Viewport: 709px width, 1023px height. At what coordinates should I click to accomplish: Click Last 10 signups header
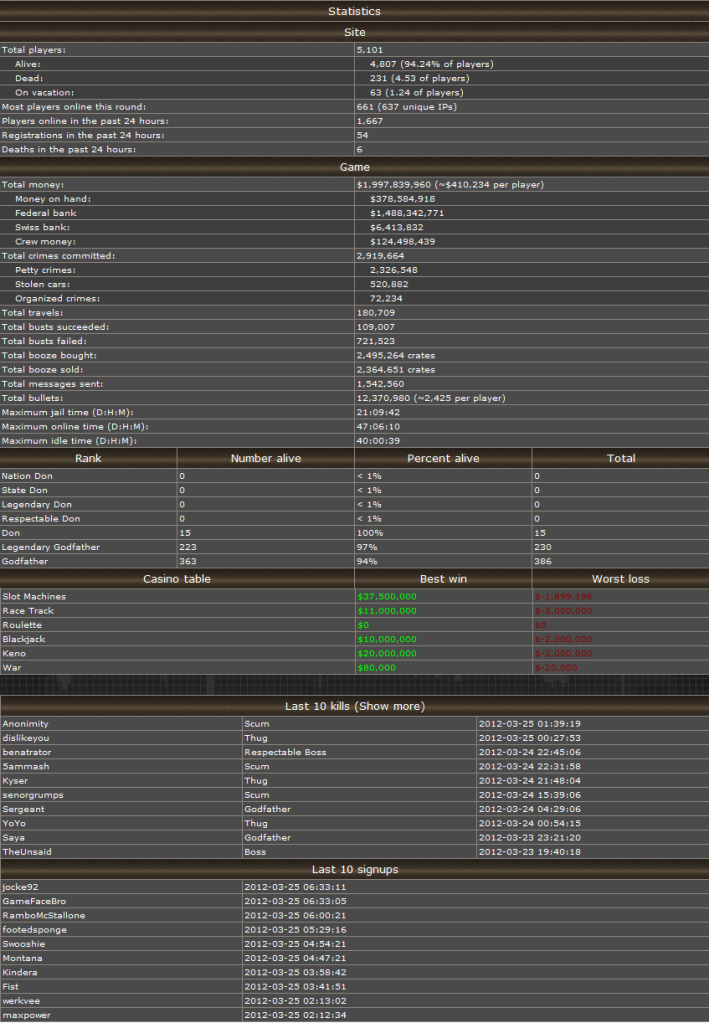(354, 869)
